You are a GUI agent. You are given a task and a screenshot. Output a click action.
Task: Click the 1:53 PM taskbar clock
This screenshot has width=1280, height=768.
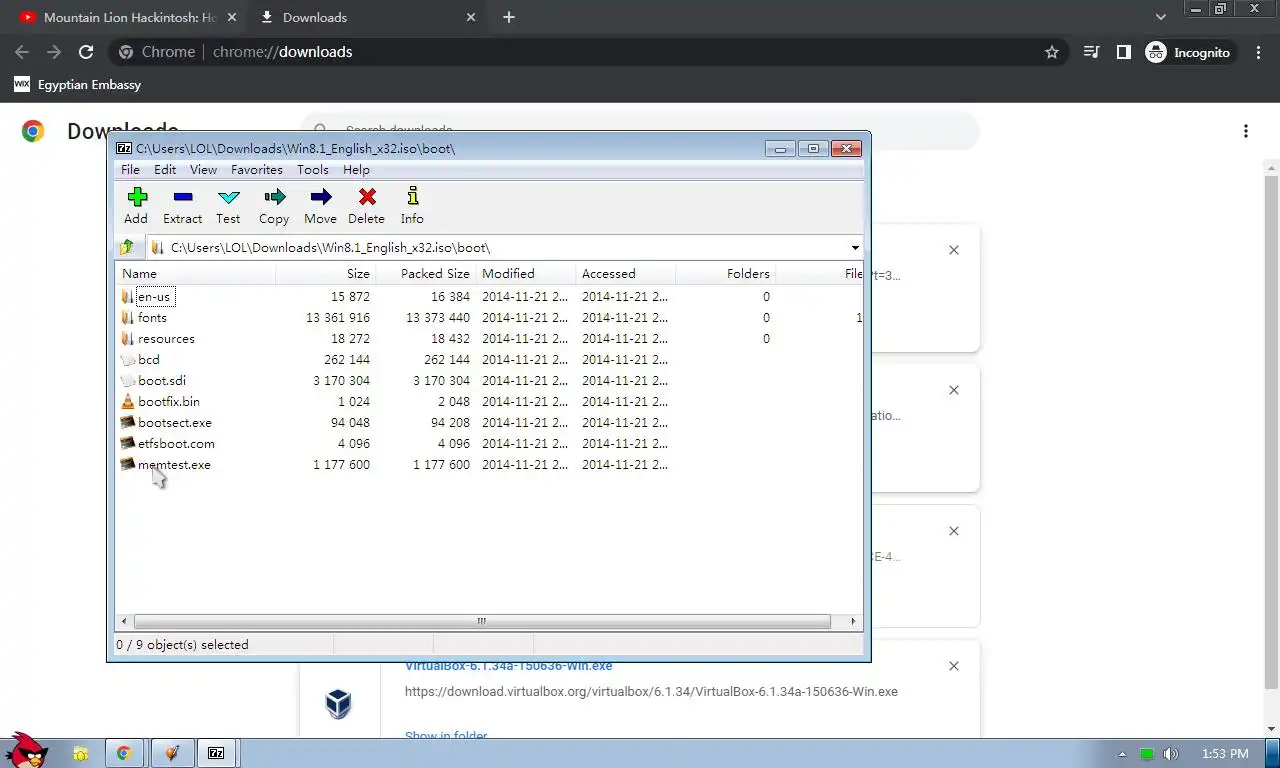[x=1225, y=754]
